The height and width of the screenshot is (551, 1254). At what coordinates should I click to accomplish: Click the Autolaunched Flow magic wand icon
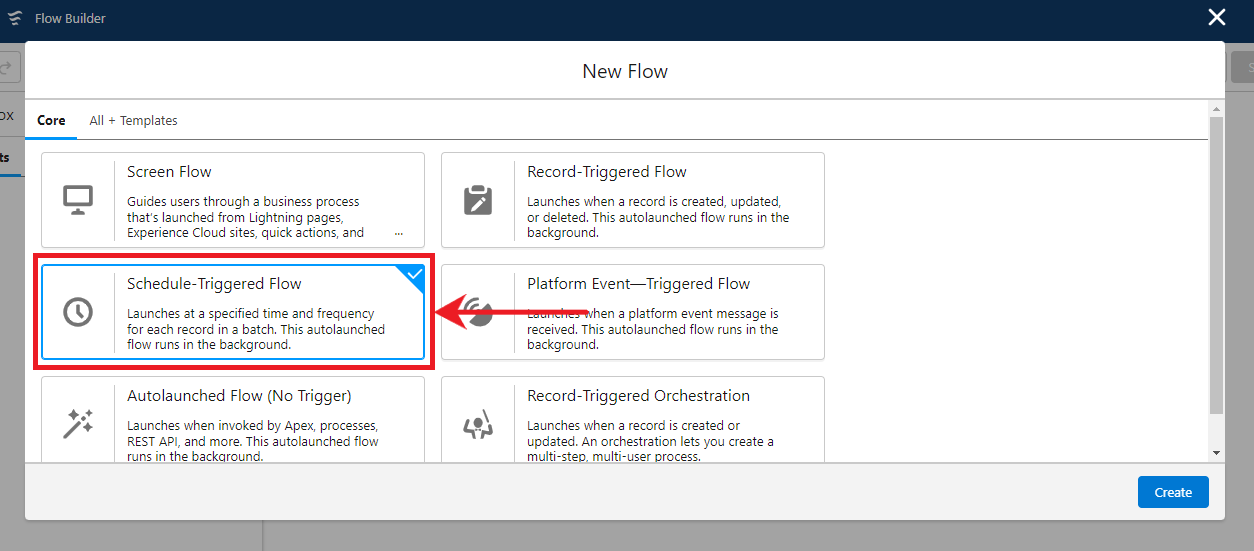click(78, 424)
